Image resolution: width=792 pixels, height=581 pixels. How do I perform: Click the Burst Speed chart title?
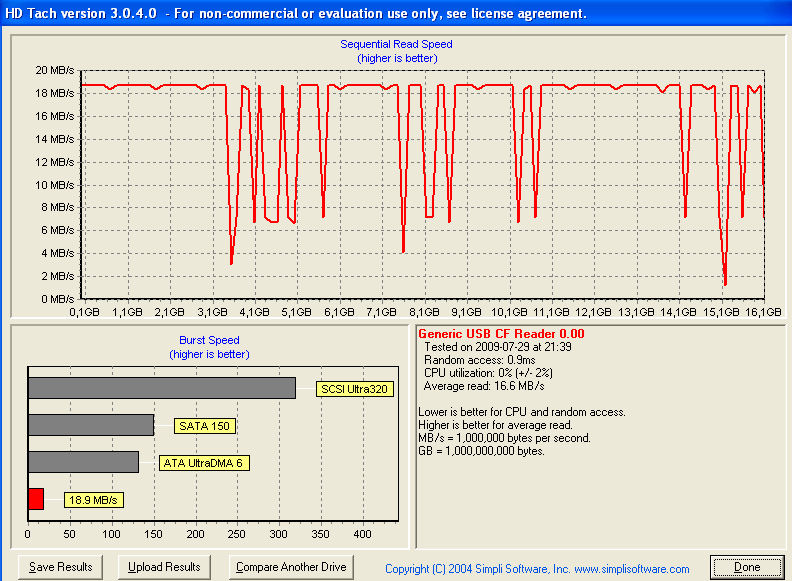[209, 340]
